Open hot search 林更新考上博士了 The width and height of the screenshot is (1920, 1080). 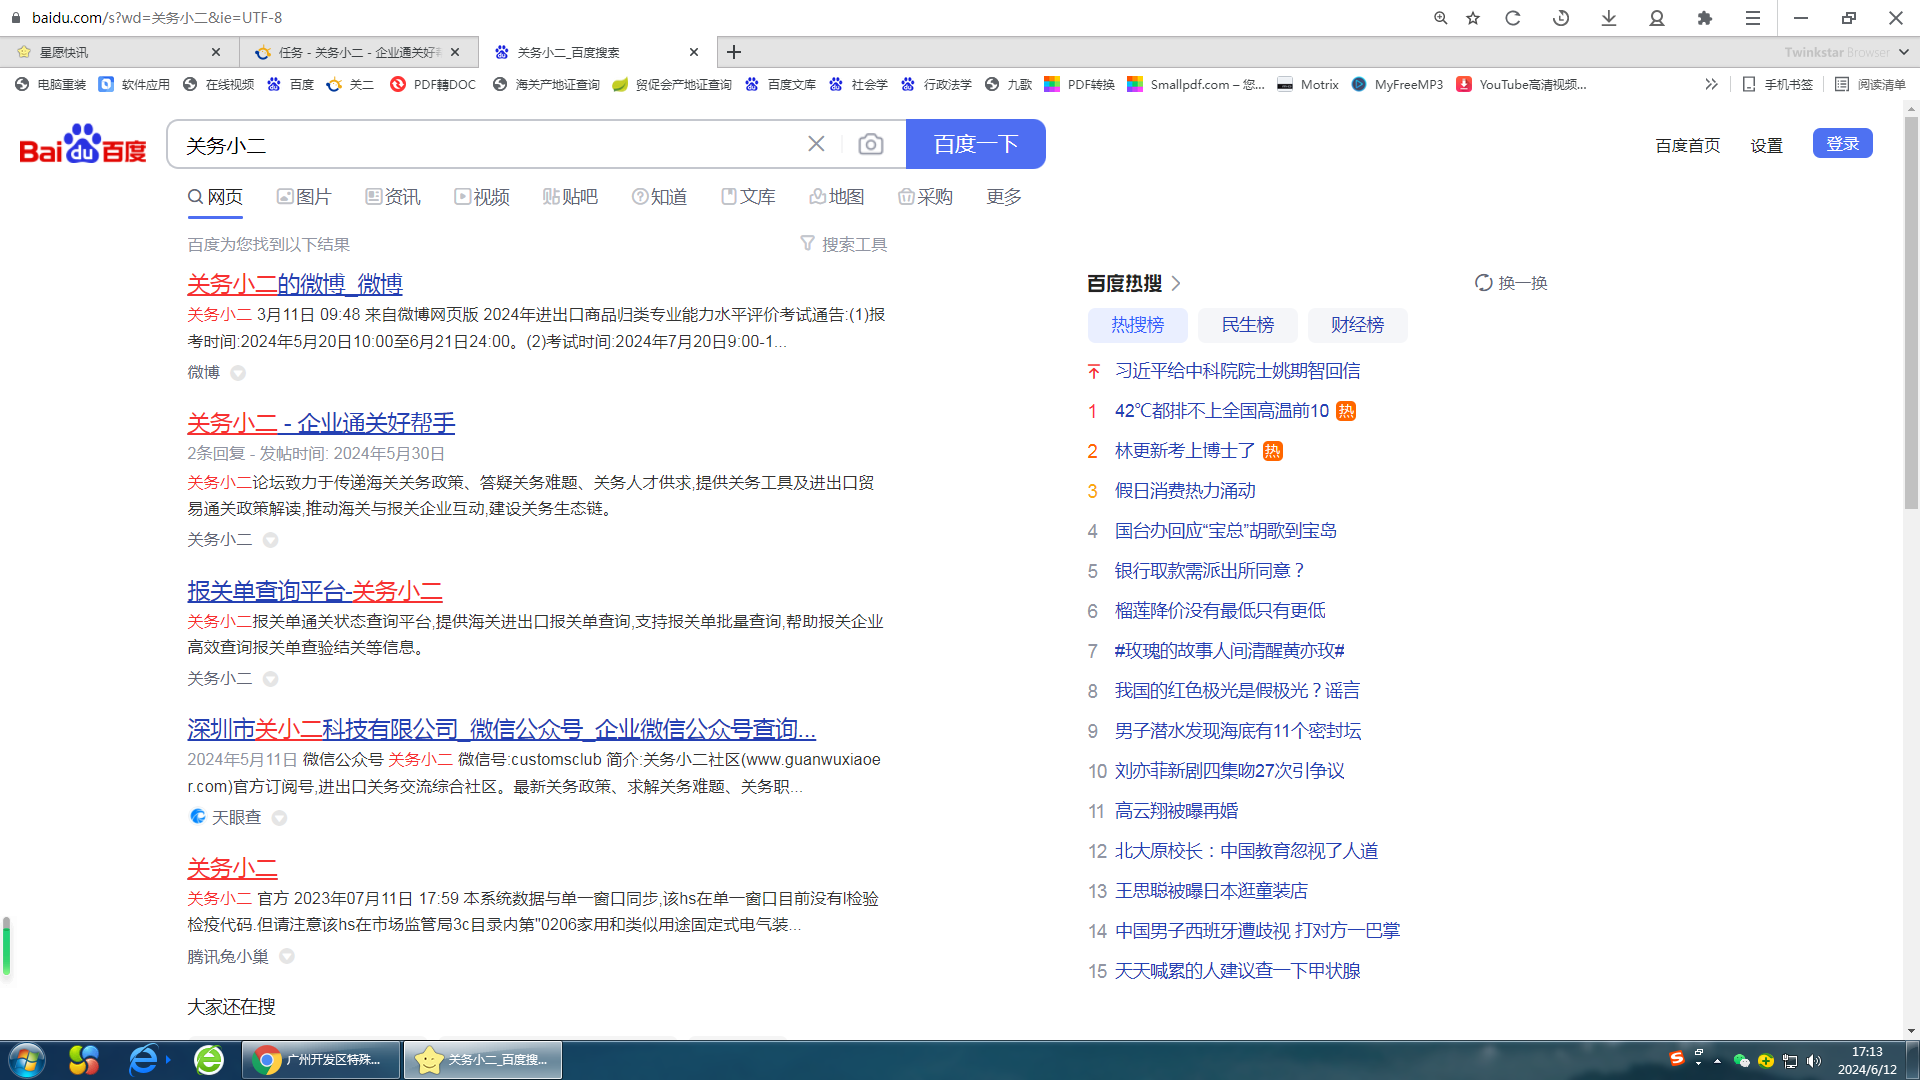[x=1185, y=451]
